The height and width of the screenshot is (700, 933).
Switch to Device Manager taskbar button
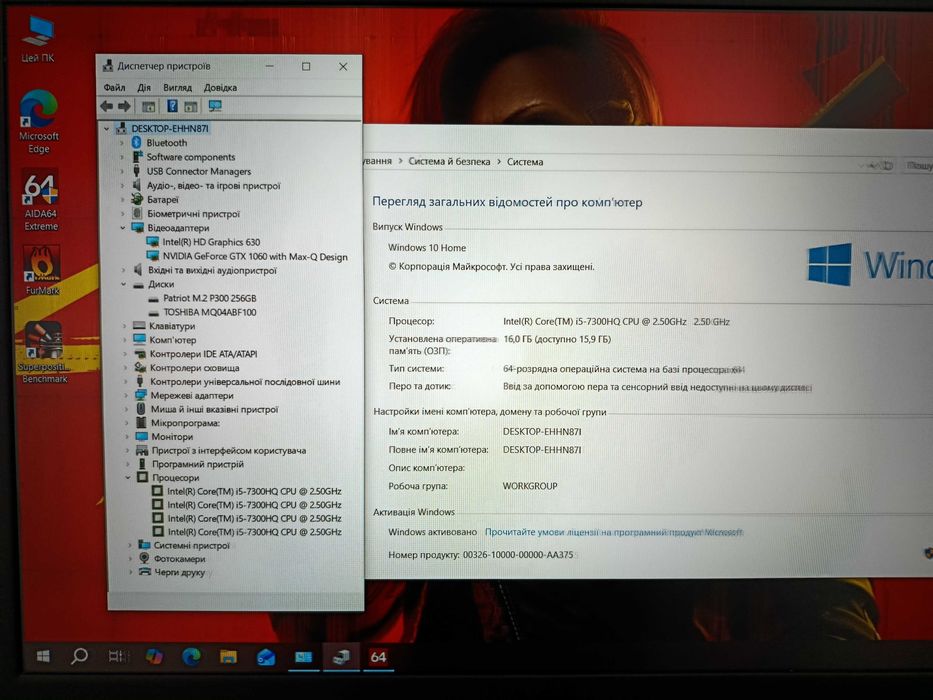tap(341, 657)
